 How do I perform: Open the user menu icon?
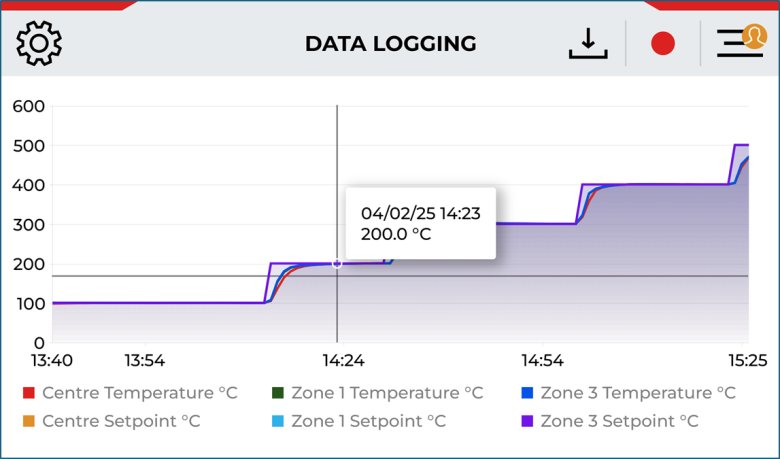coord(740,42)
